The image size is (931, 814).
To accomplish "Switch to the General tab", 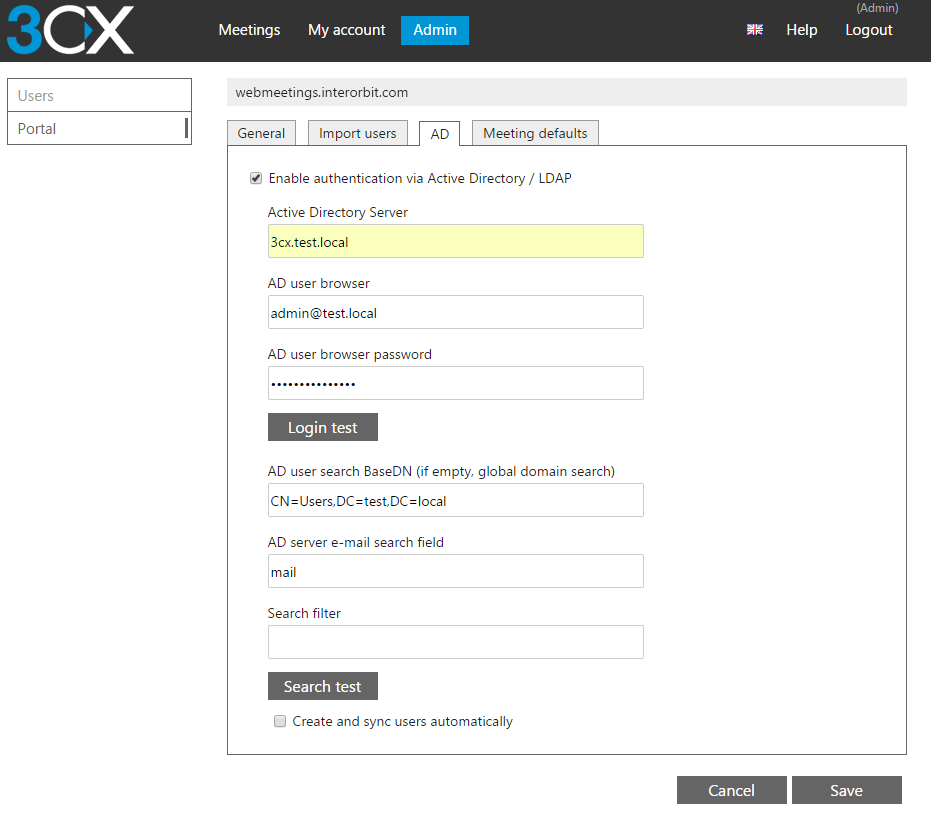I will click(261, 133).
